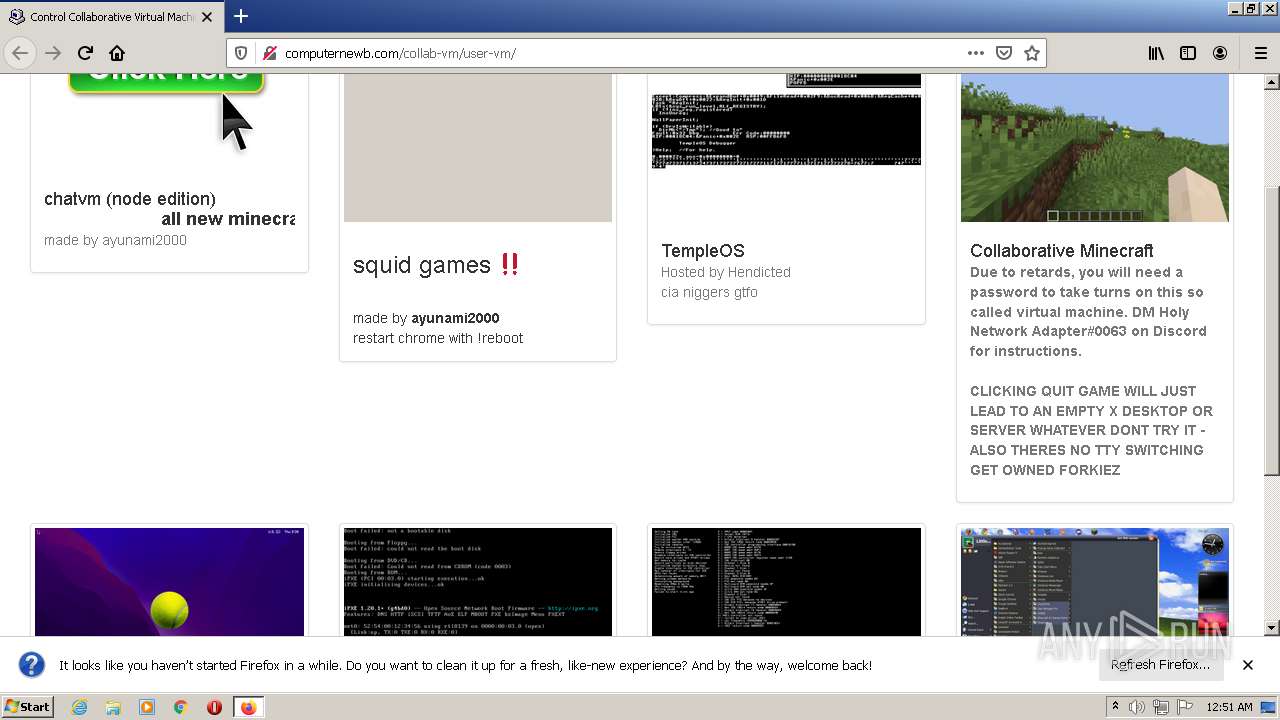Click the TempleOS terminal thumbnail
This screenshot has height=720, width=1280.
[786, 120]
